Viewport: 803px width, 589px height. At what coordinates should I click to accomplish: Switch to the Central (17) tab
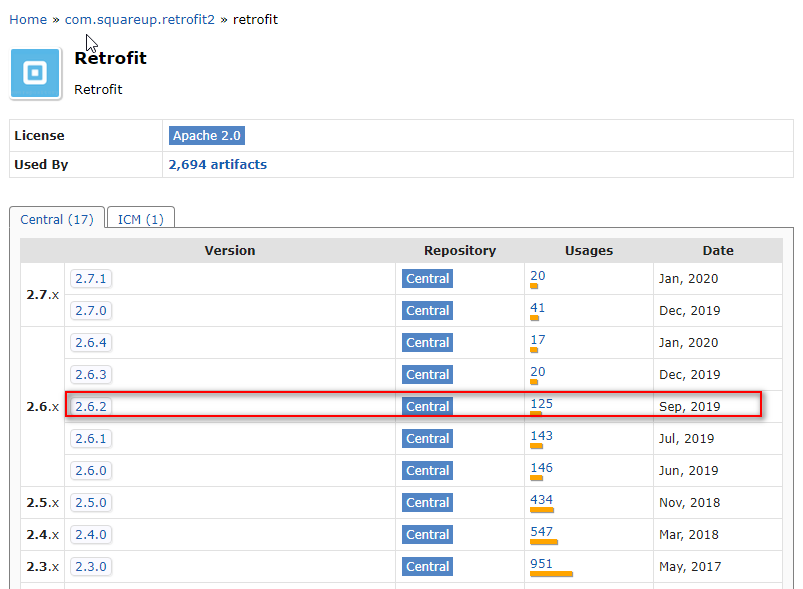coord(57,219)
